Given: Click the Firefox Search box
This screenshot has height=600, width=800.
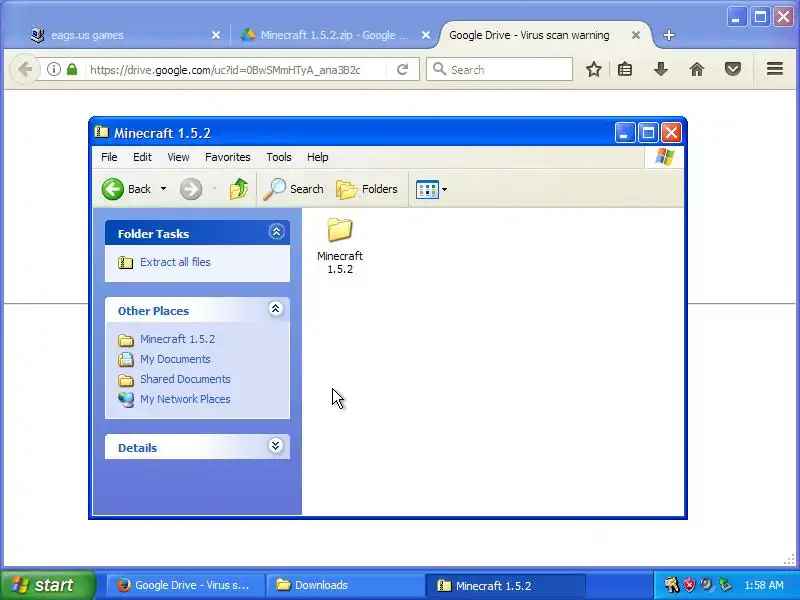Looking at the screenshot, I should [x=499, y=69].
